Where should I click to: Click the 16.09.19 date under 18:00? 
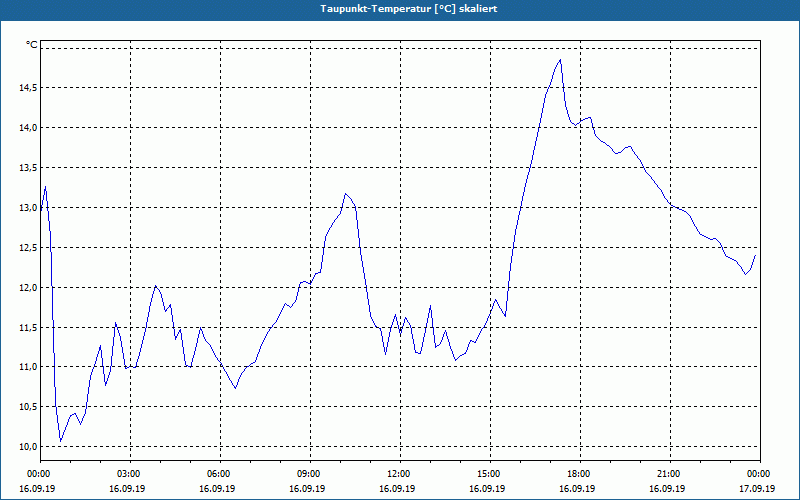pos(577,488)
